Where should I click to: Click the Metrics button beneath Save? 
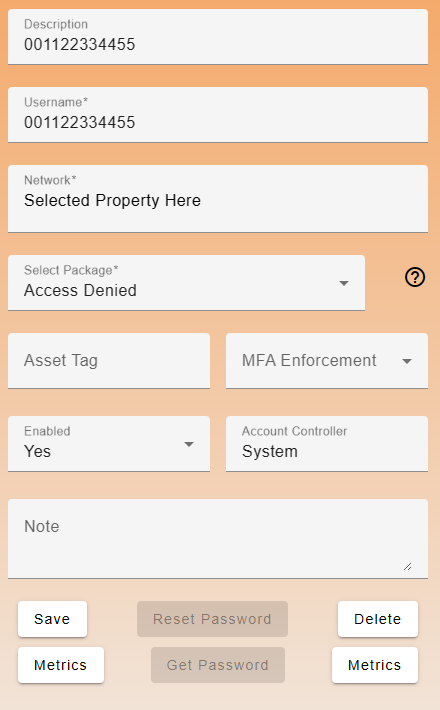click(x=61, y=665)
